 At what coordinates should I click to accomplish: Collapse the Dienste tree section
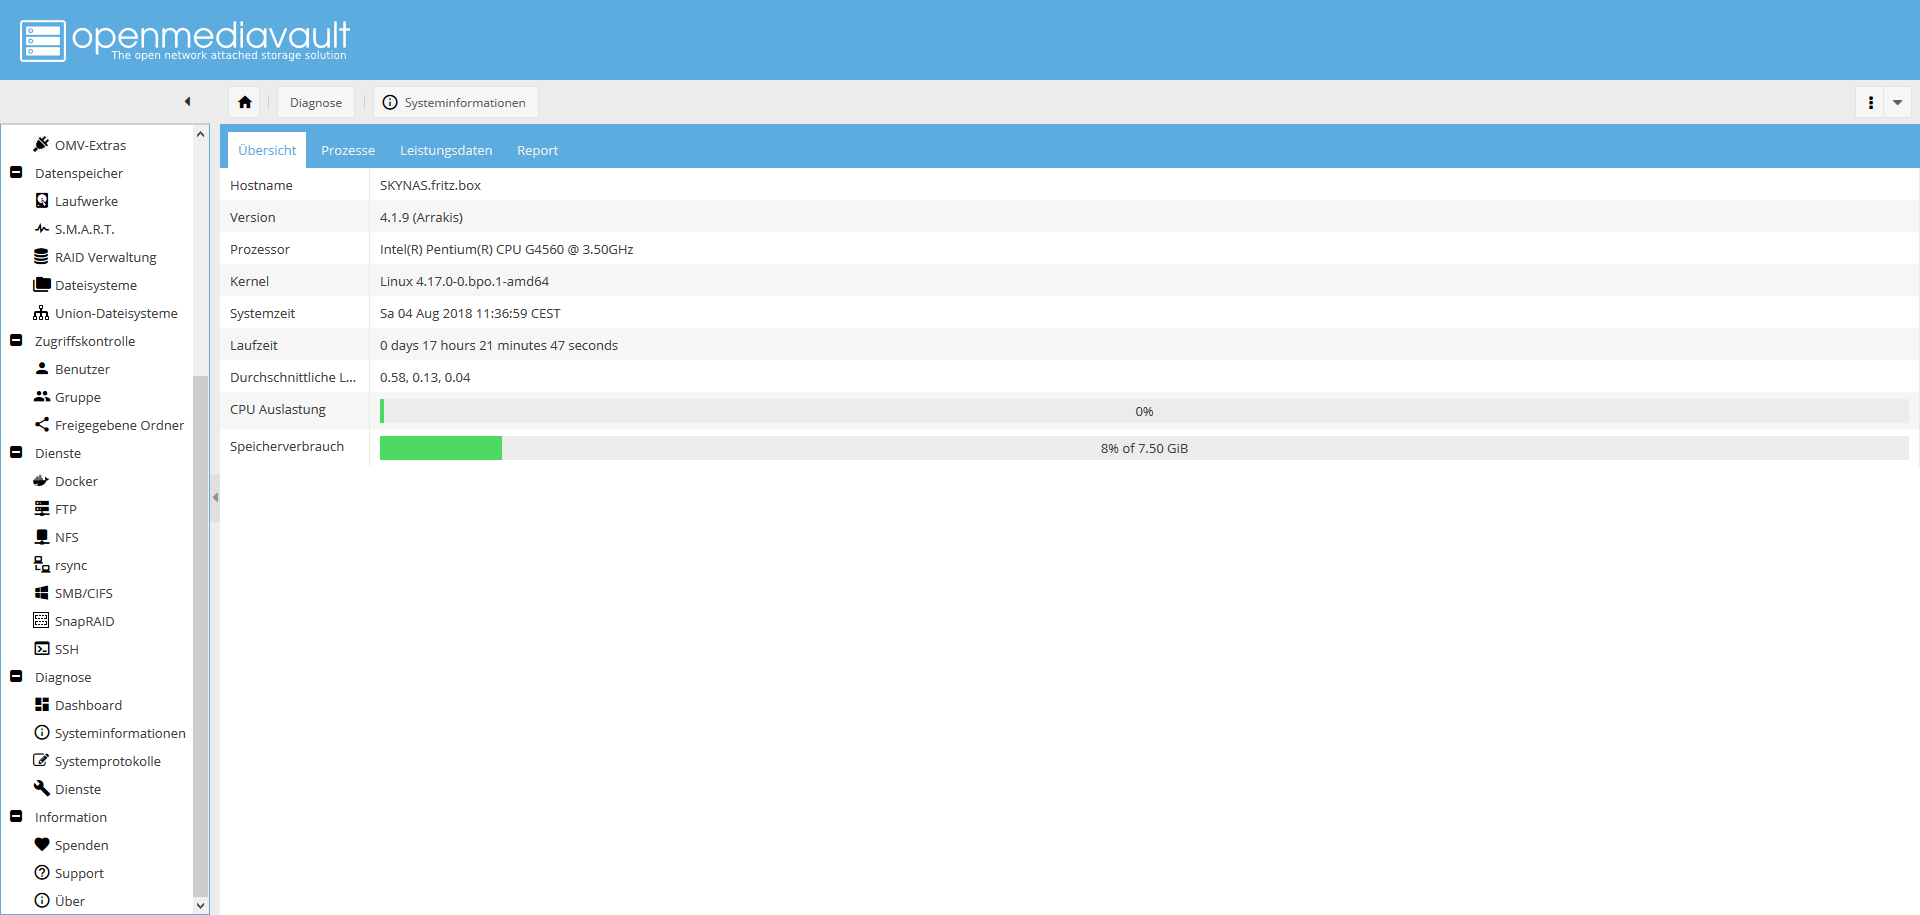coord(16,452)
